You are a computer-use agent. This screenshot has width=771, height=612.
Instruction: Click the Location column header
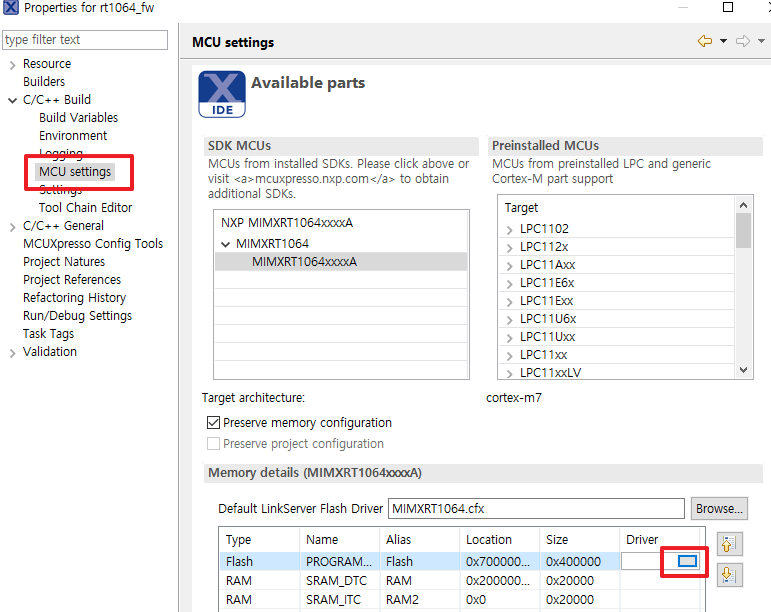pos(500,540)
